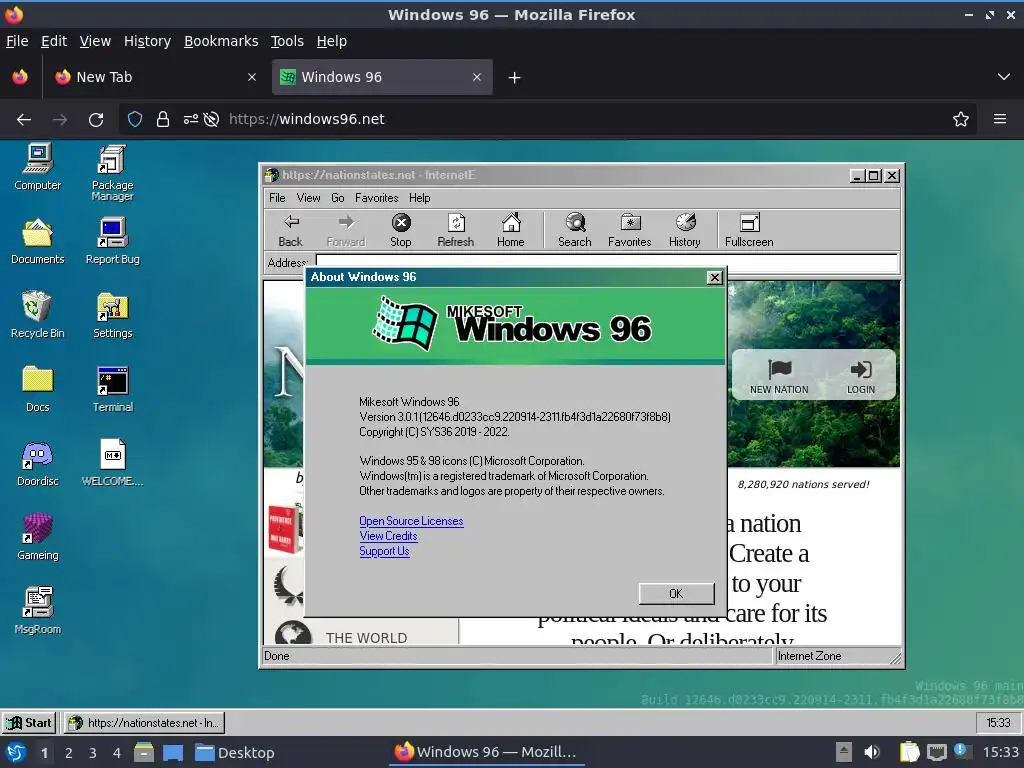Click the InternetE title bar
This screenshot has width=1024, height=768.
(x=555, y=175)
